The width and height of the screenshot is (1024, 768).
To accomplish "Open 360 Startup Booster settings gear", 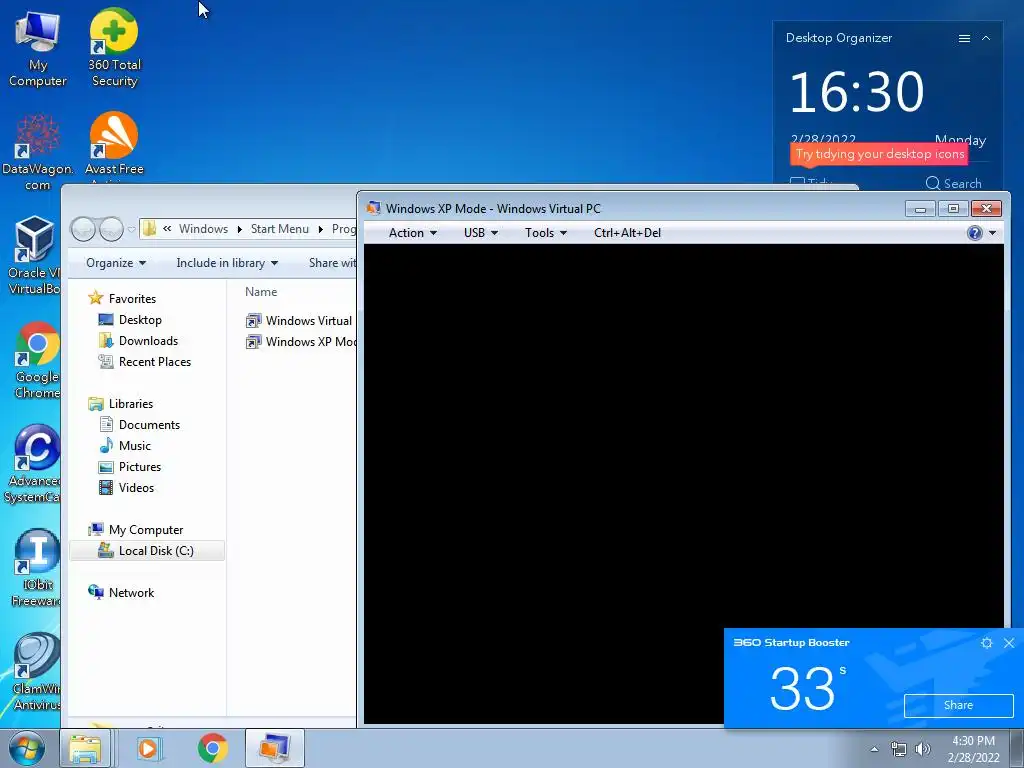I will pyautogui.click(x=987, y=643).
